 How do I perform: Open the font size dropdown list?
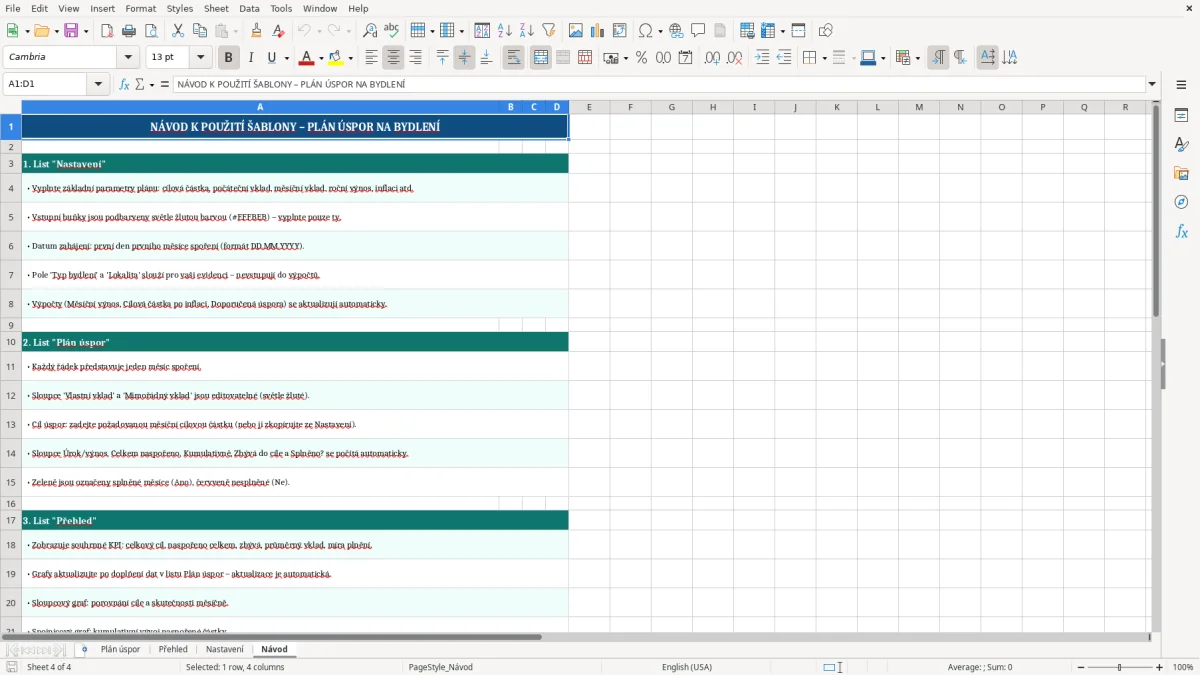pyautogui.click(x=201, y=57)
